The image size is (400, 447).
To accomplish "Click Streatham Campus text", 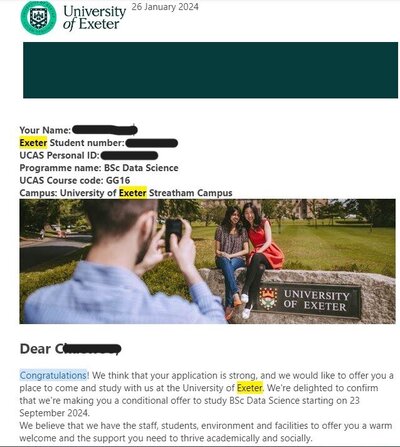I will (191, 193).
